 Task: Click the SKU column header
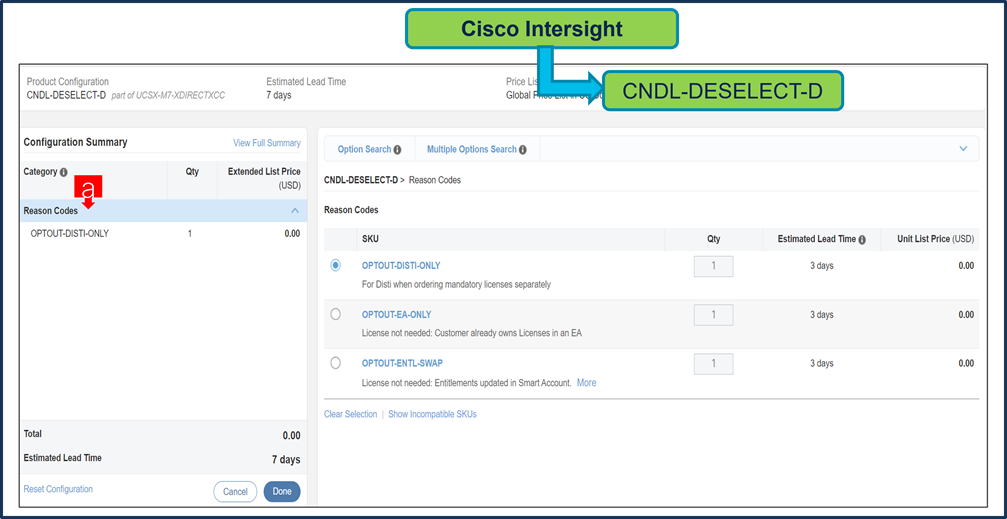pos(370,239)
